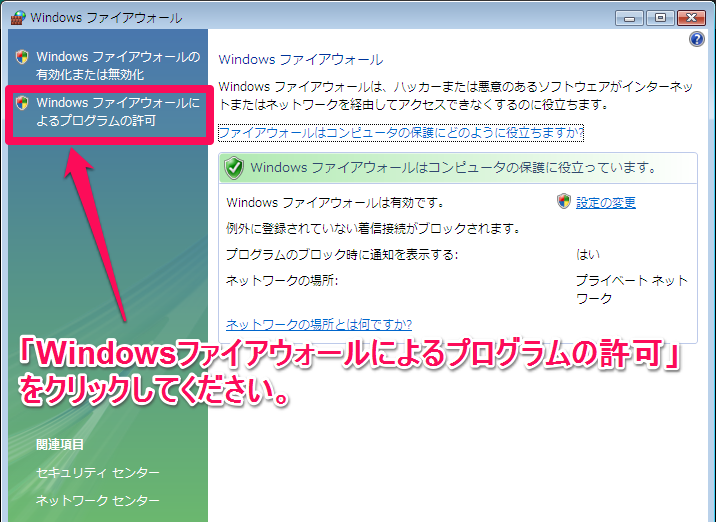Minimize the Windows ファイアウォール window
Screen dimensions: 716x522
[x=629, y=18]
